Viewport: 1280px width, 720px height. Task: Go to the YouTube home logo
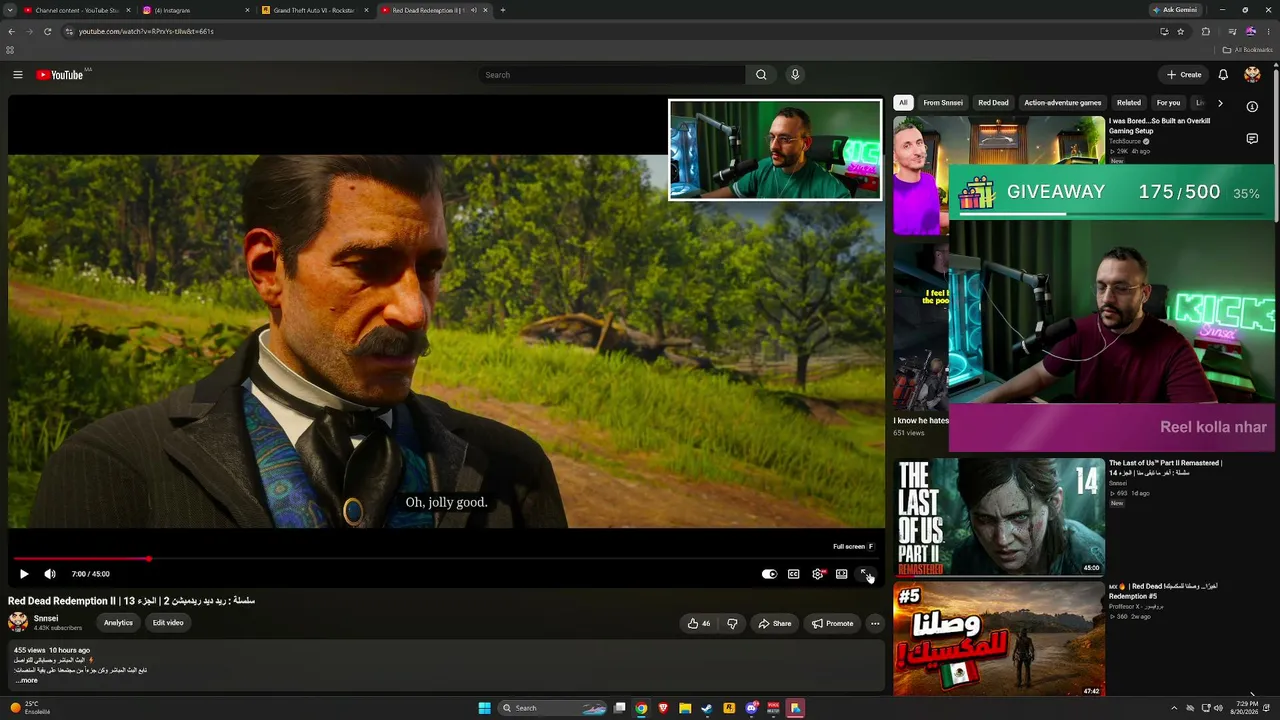tap(60, 75)
